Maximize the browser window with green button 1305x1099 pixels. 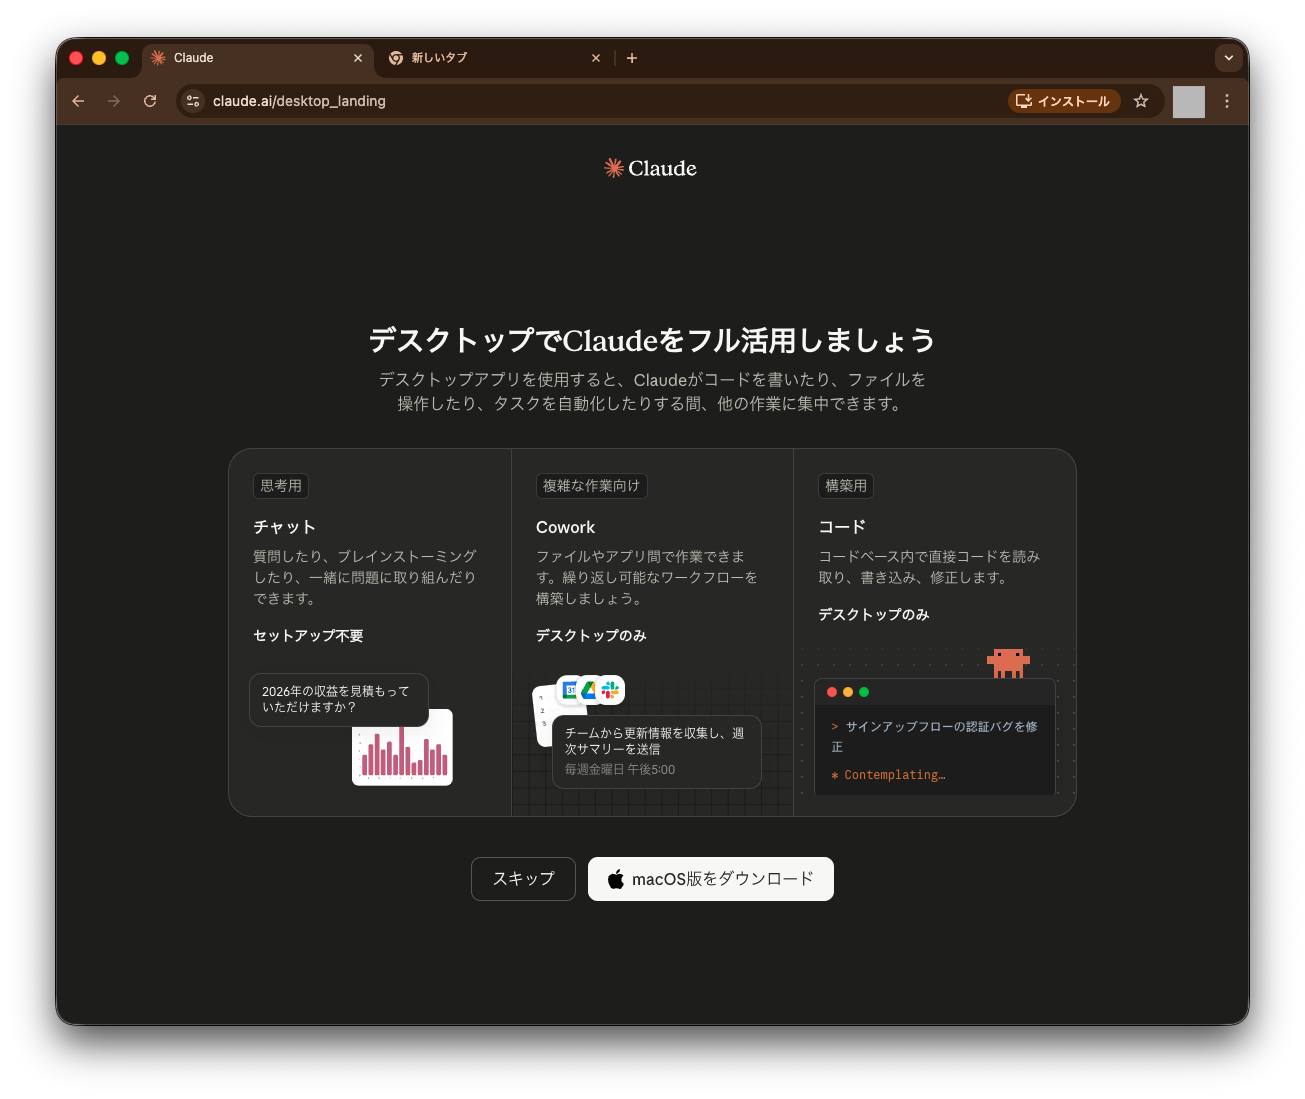tap(122, 58)
